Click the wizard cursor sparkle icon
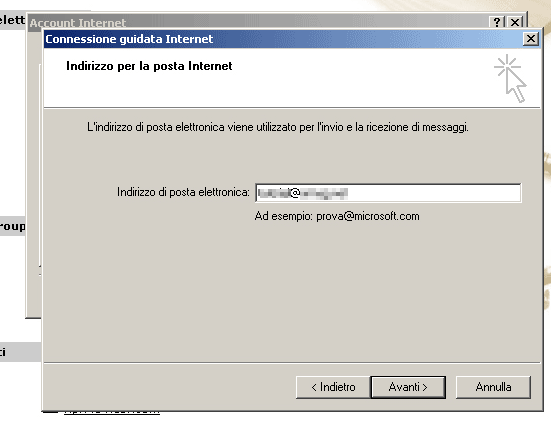This screenshot has height=437, width=551. pos(510,78)
